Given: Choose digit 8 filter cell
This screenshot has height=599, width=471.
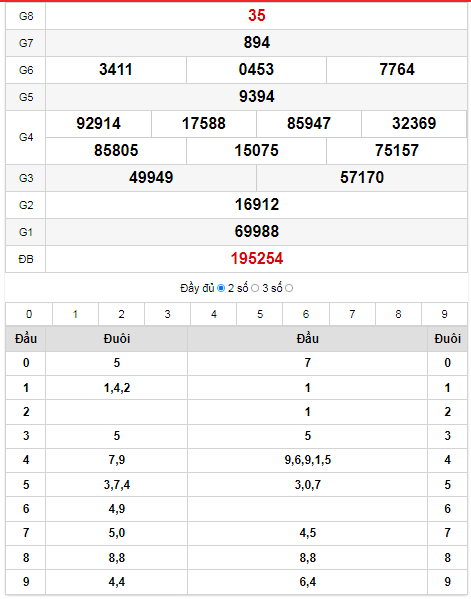Looking at the screenshot, I should pyautogui.click(x=398, y=314).
